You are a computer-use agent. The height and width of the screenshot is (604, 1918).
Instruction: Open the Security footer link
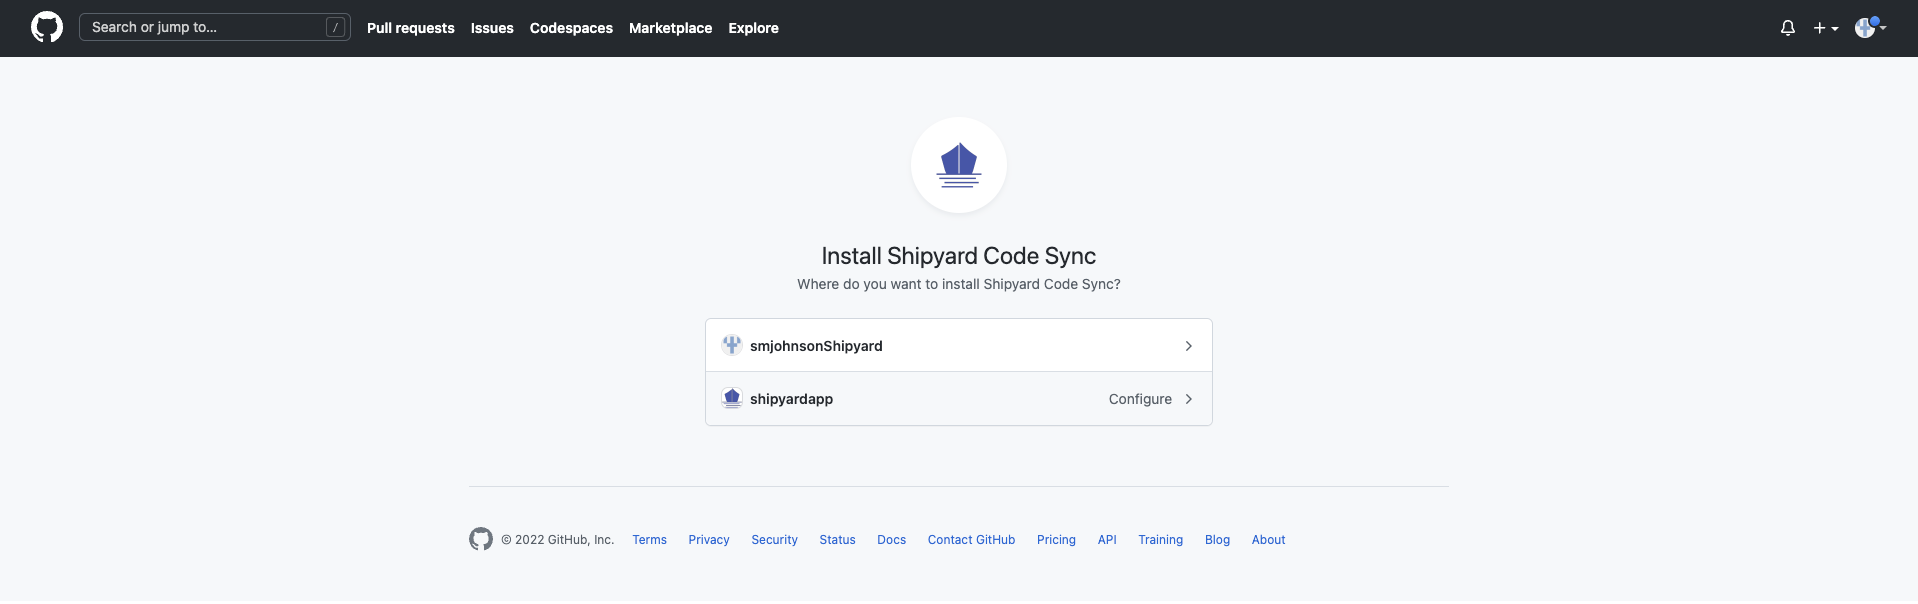pos(774,540)
